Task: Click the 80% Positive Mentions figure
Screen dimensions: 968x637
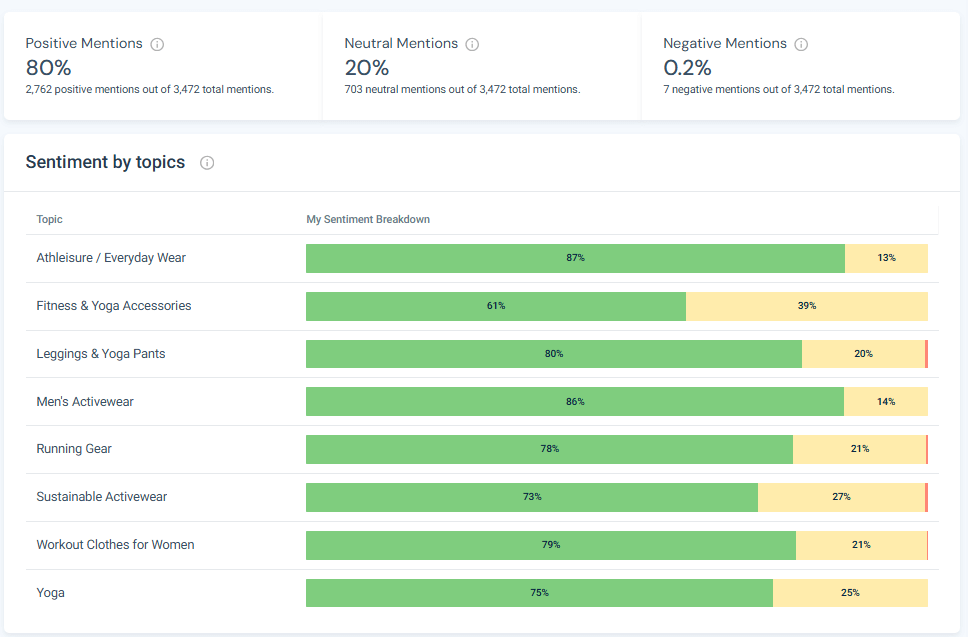Action: coord(47,68)
